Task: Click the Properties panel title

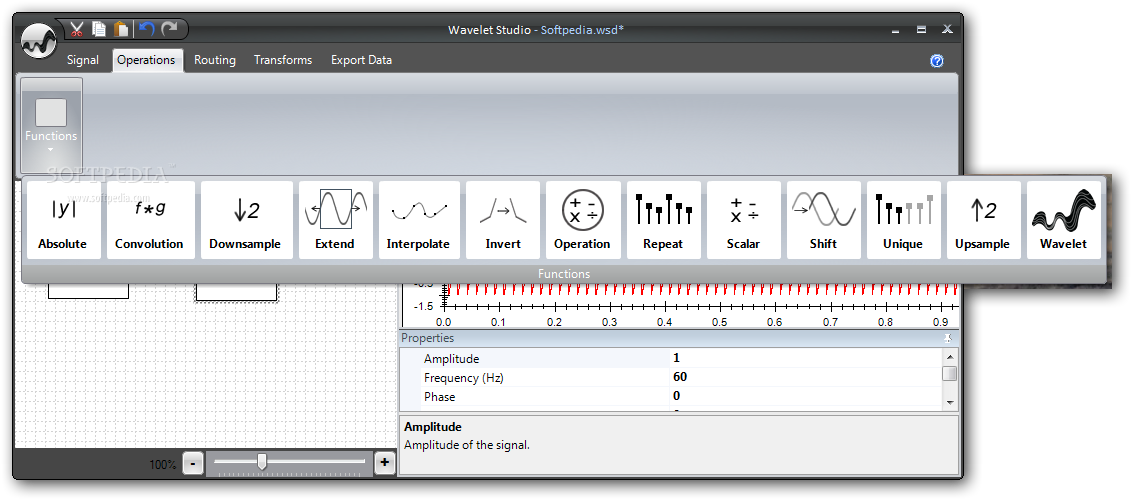Action: [428, 338]
